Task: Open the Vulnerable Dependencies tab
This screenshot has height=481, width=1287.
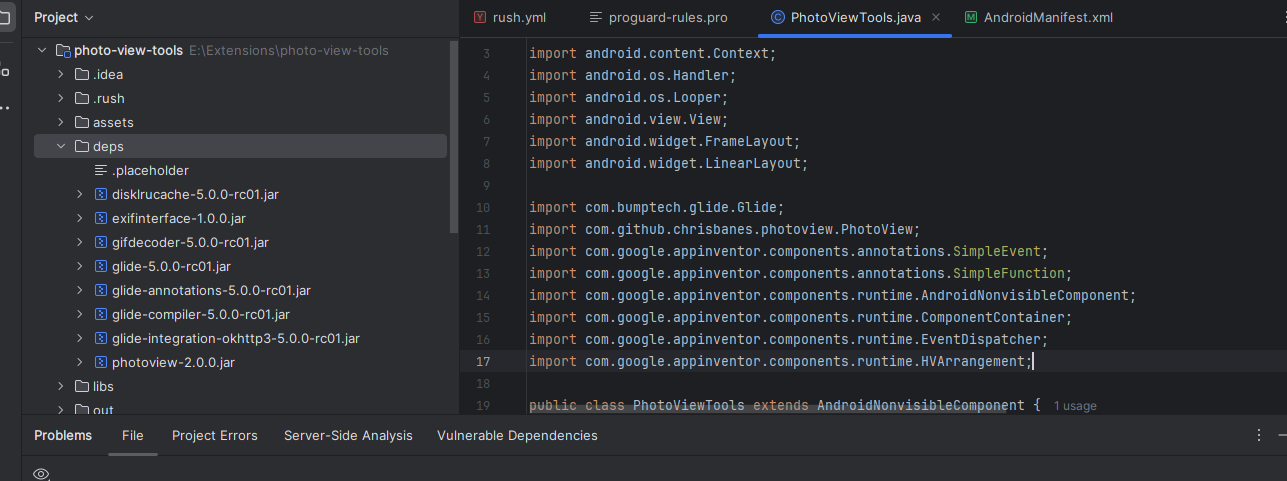Action: (x=517, y=435)
